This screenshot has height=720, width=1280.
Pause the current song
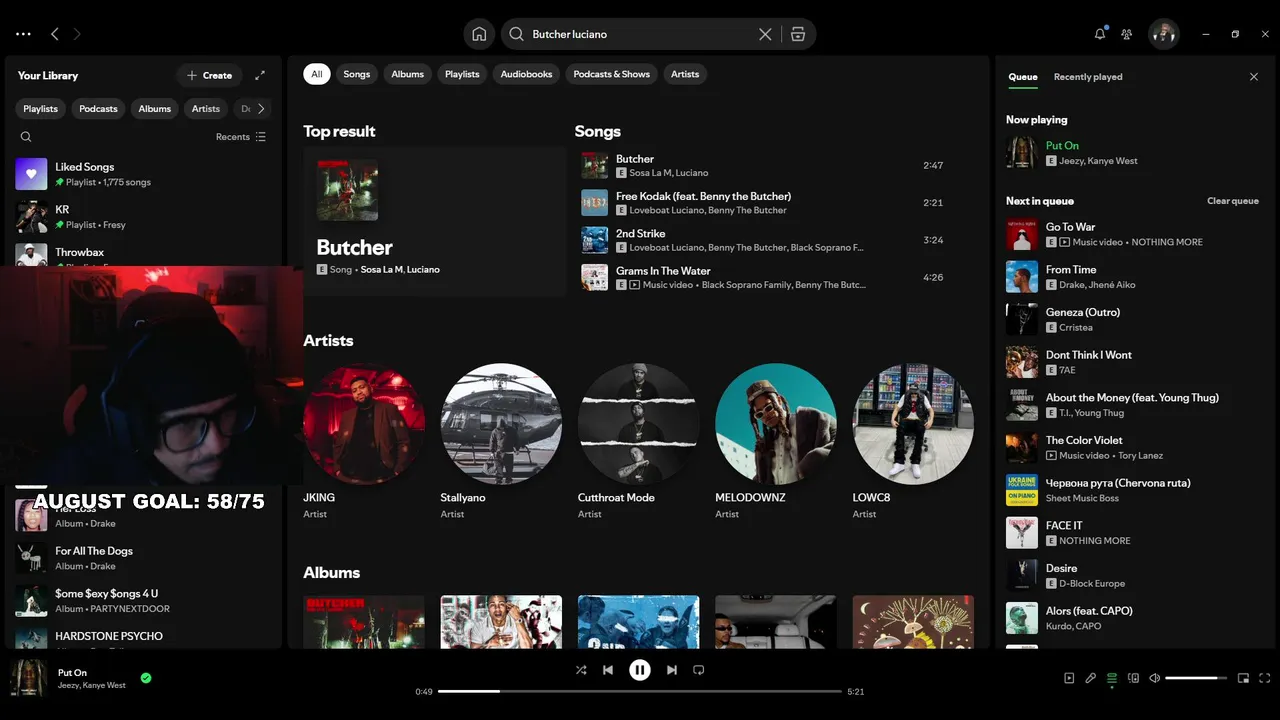tap(640, 670)
